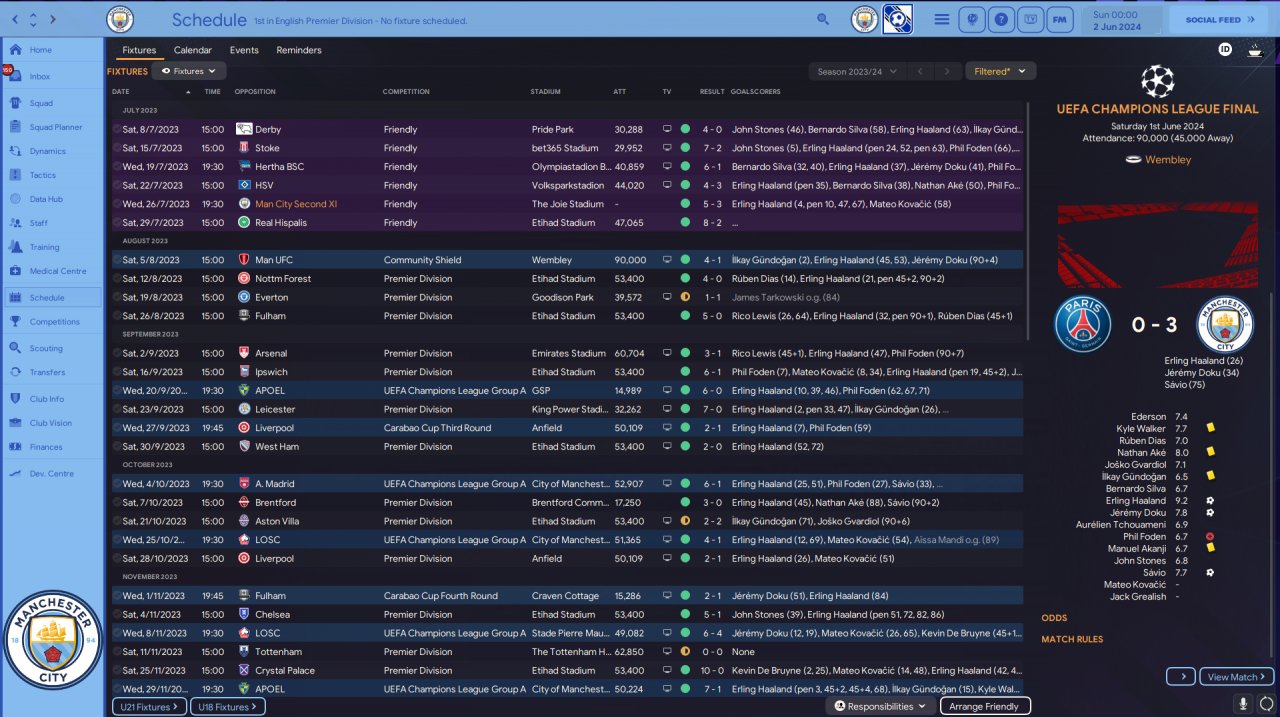Screen dimensions: 1280x717
Task: Click the large Manchester City crest bottom left
Action: 53,640
